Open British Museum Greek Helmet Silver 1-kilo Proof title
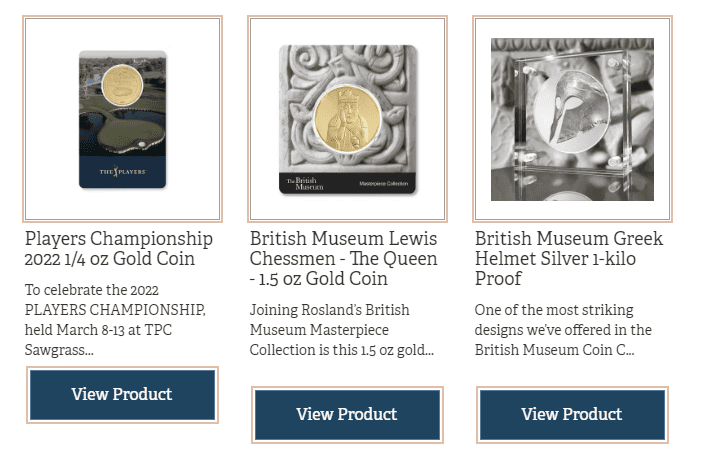 (x=569, y=258)
